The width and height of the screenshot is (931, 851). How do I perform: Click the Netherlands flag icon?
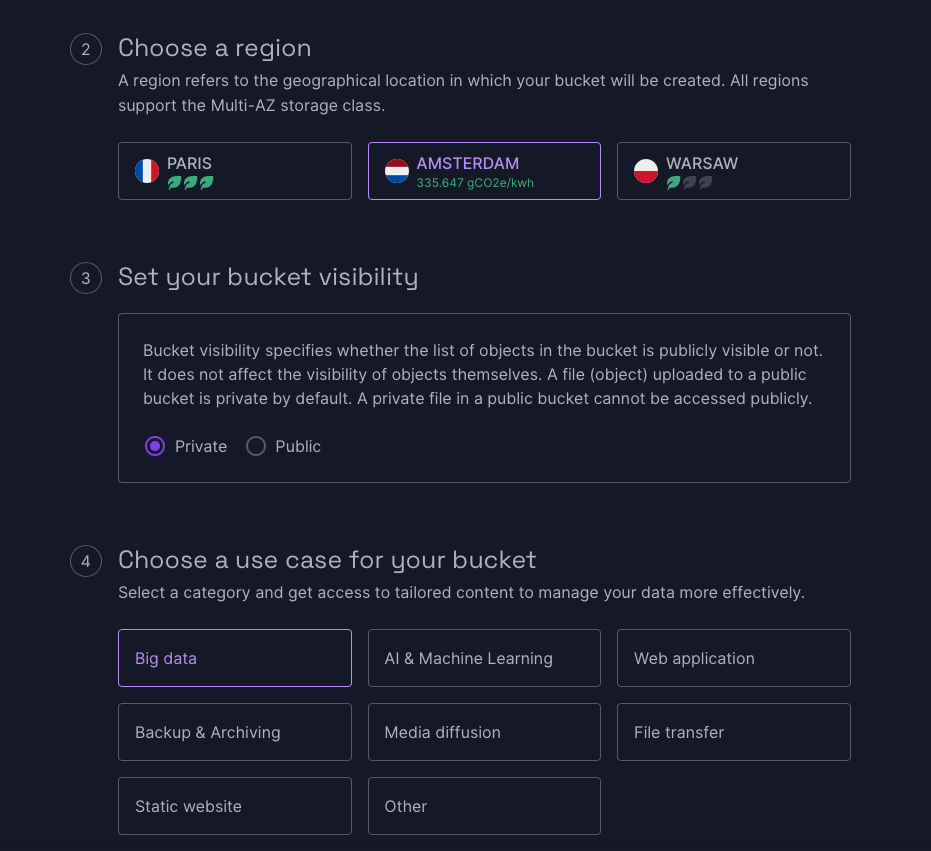coord(397,171)
